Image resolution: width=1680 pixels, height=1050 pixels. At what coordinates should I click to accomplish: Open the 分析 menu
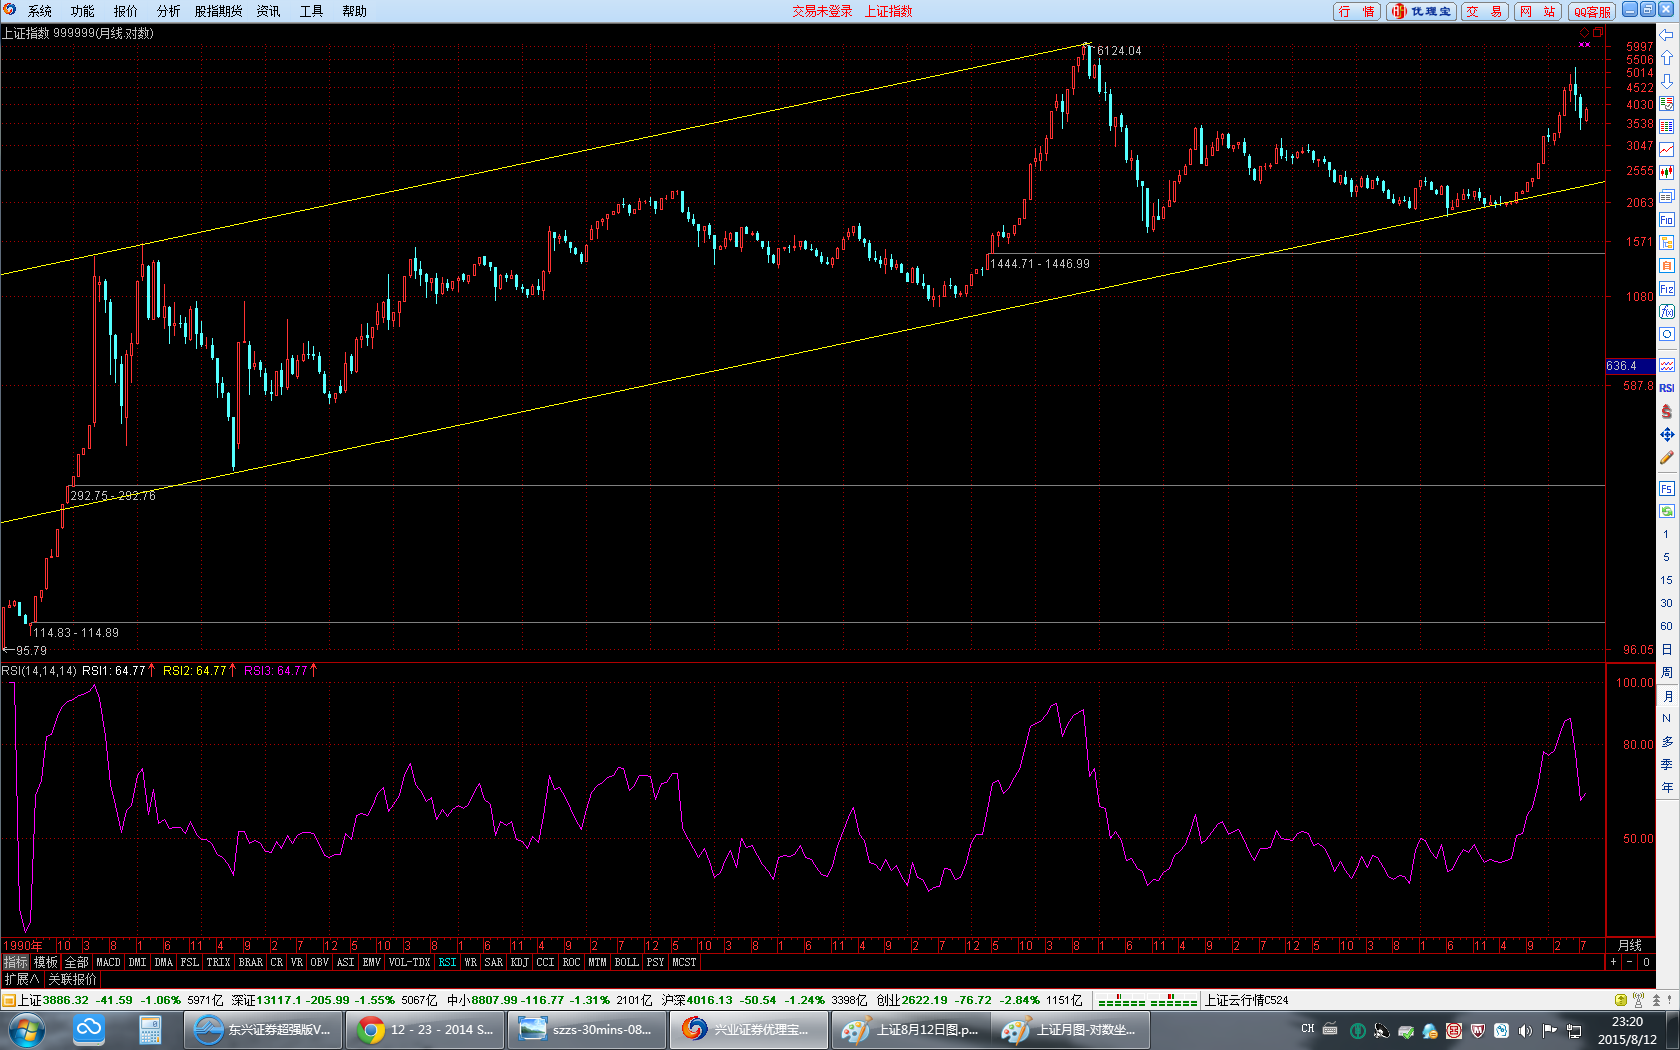(x=169, y=11)
